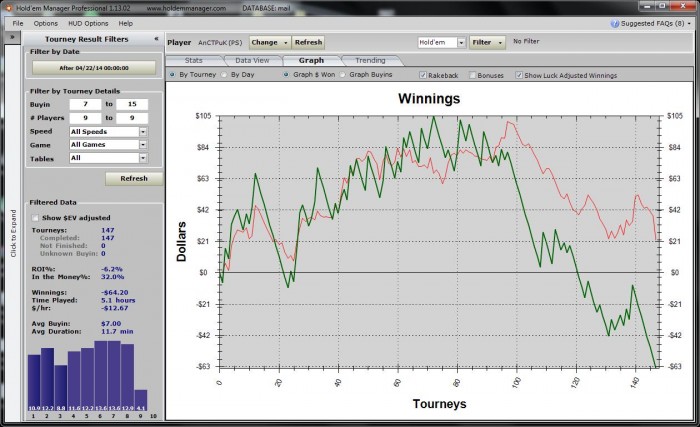Click the After 04/22/14 date filter button

coord(94,68)
